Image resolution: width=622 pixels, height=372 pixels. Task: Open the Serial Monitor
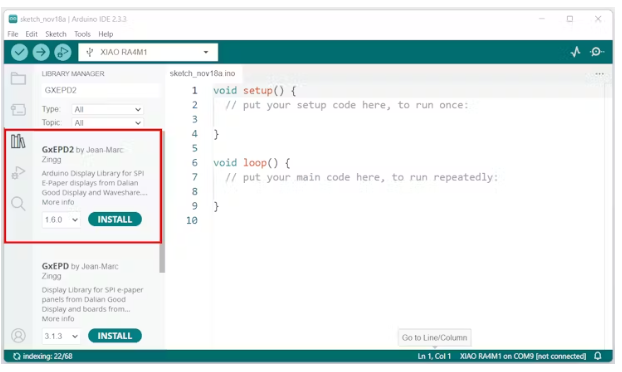click(597, 52)
